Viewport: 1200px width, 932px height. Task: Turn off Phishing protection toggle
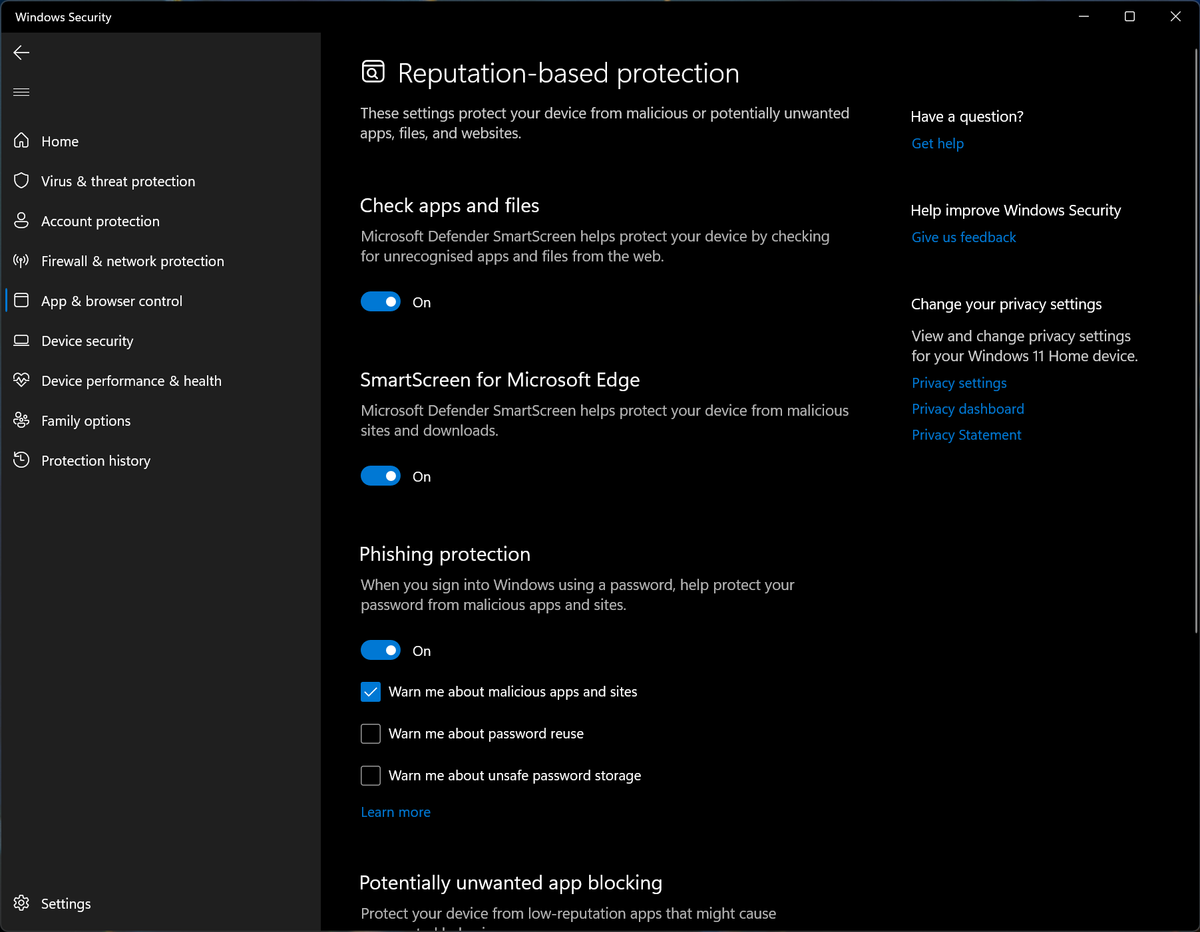pyautogui.click(x=380, y=651)
